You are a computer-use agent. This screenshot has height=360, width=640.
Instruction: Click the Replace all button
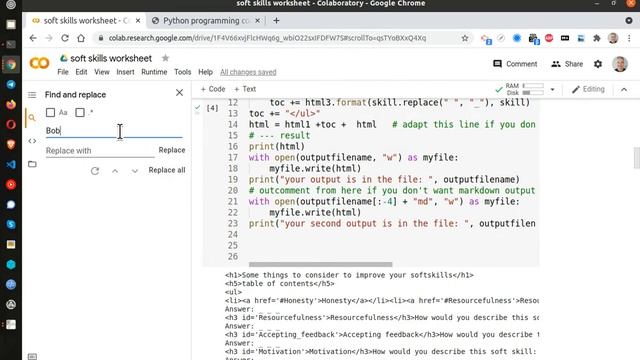167,170
